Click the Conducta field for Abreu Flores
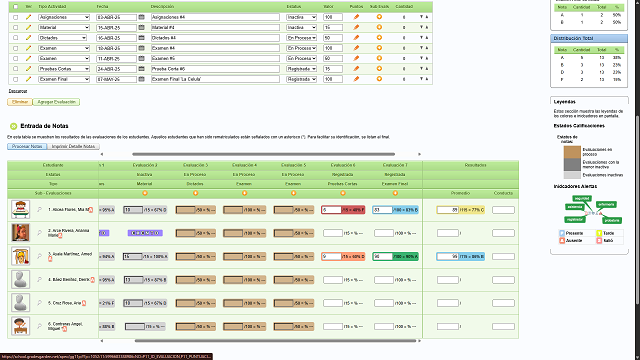The height and width of the screenshot is (360, 640). pyautogui.click(x=503, y=210)
